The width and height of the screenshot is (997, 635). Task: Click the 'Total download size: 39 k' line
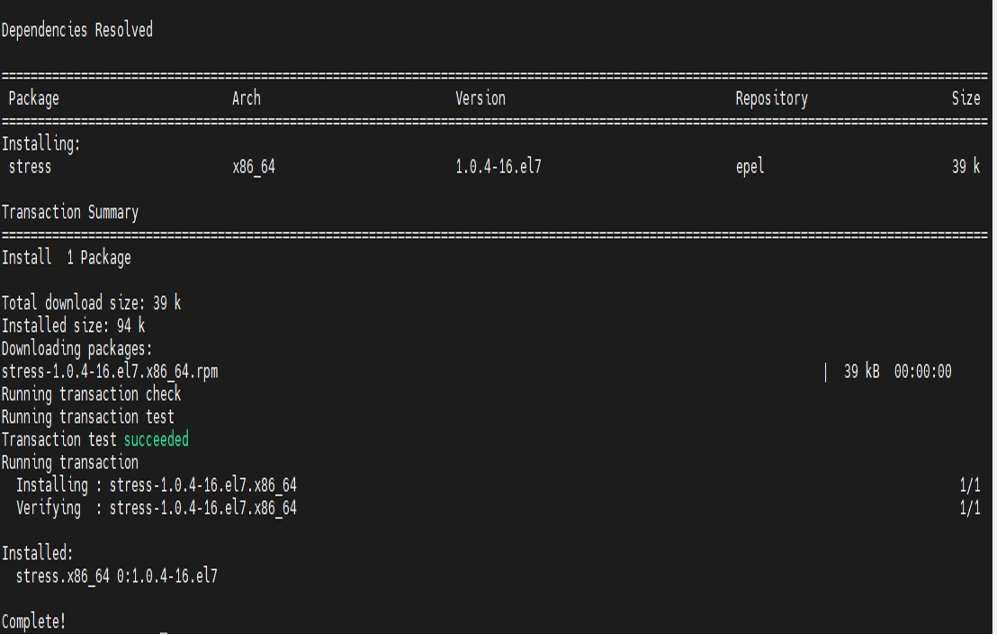91,303
